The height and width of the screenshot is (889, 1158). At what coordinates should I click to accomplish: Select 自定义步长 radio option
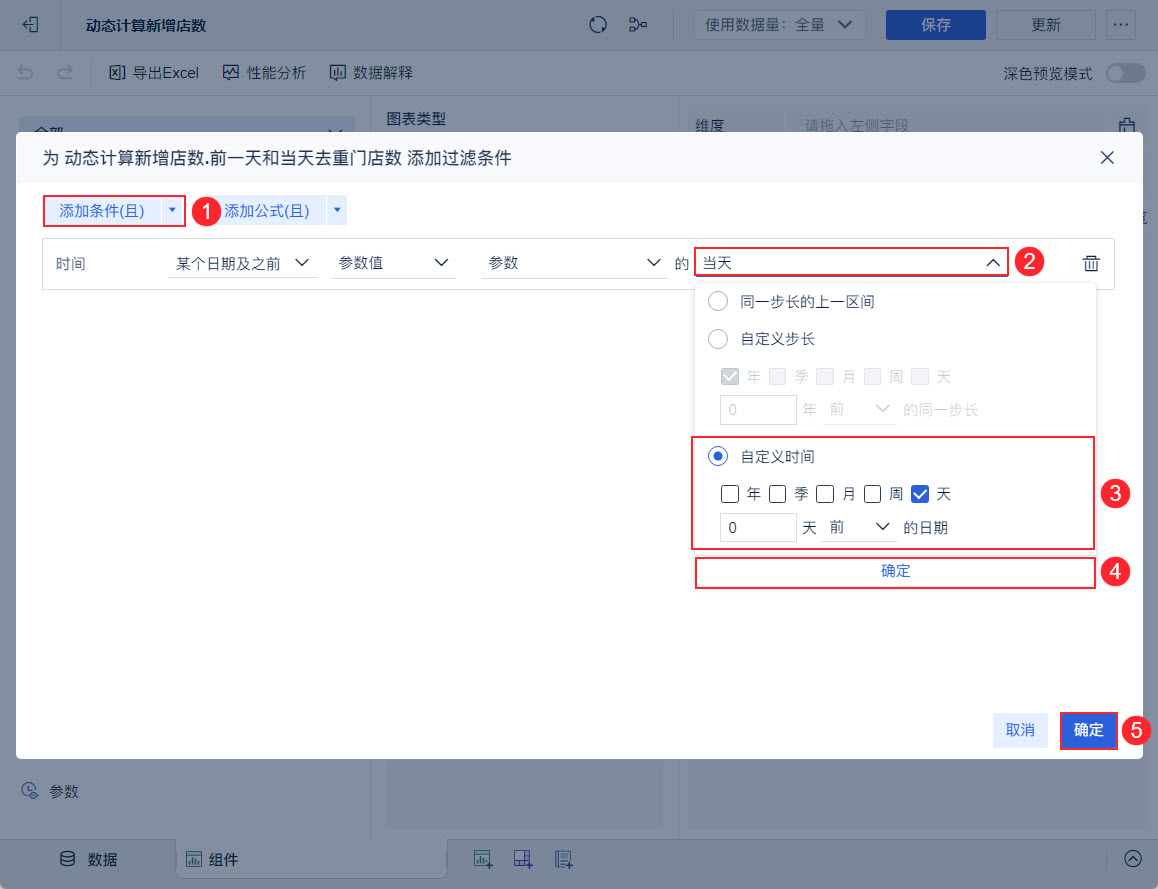coord(718,339)
